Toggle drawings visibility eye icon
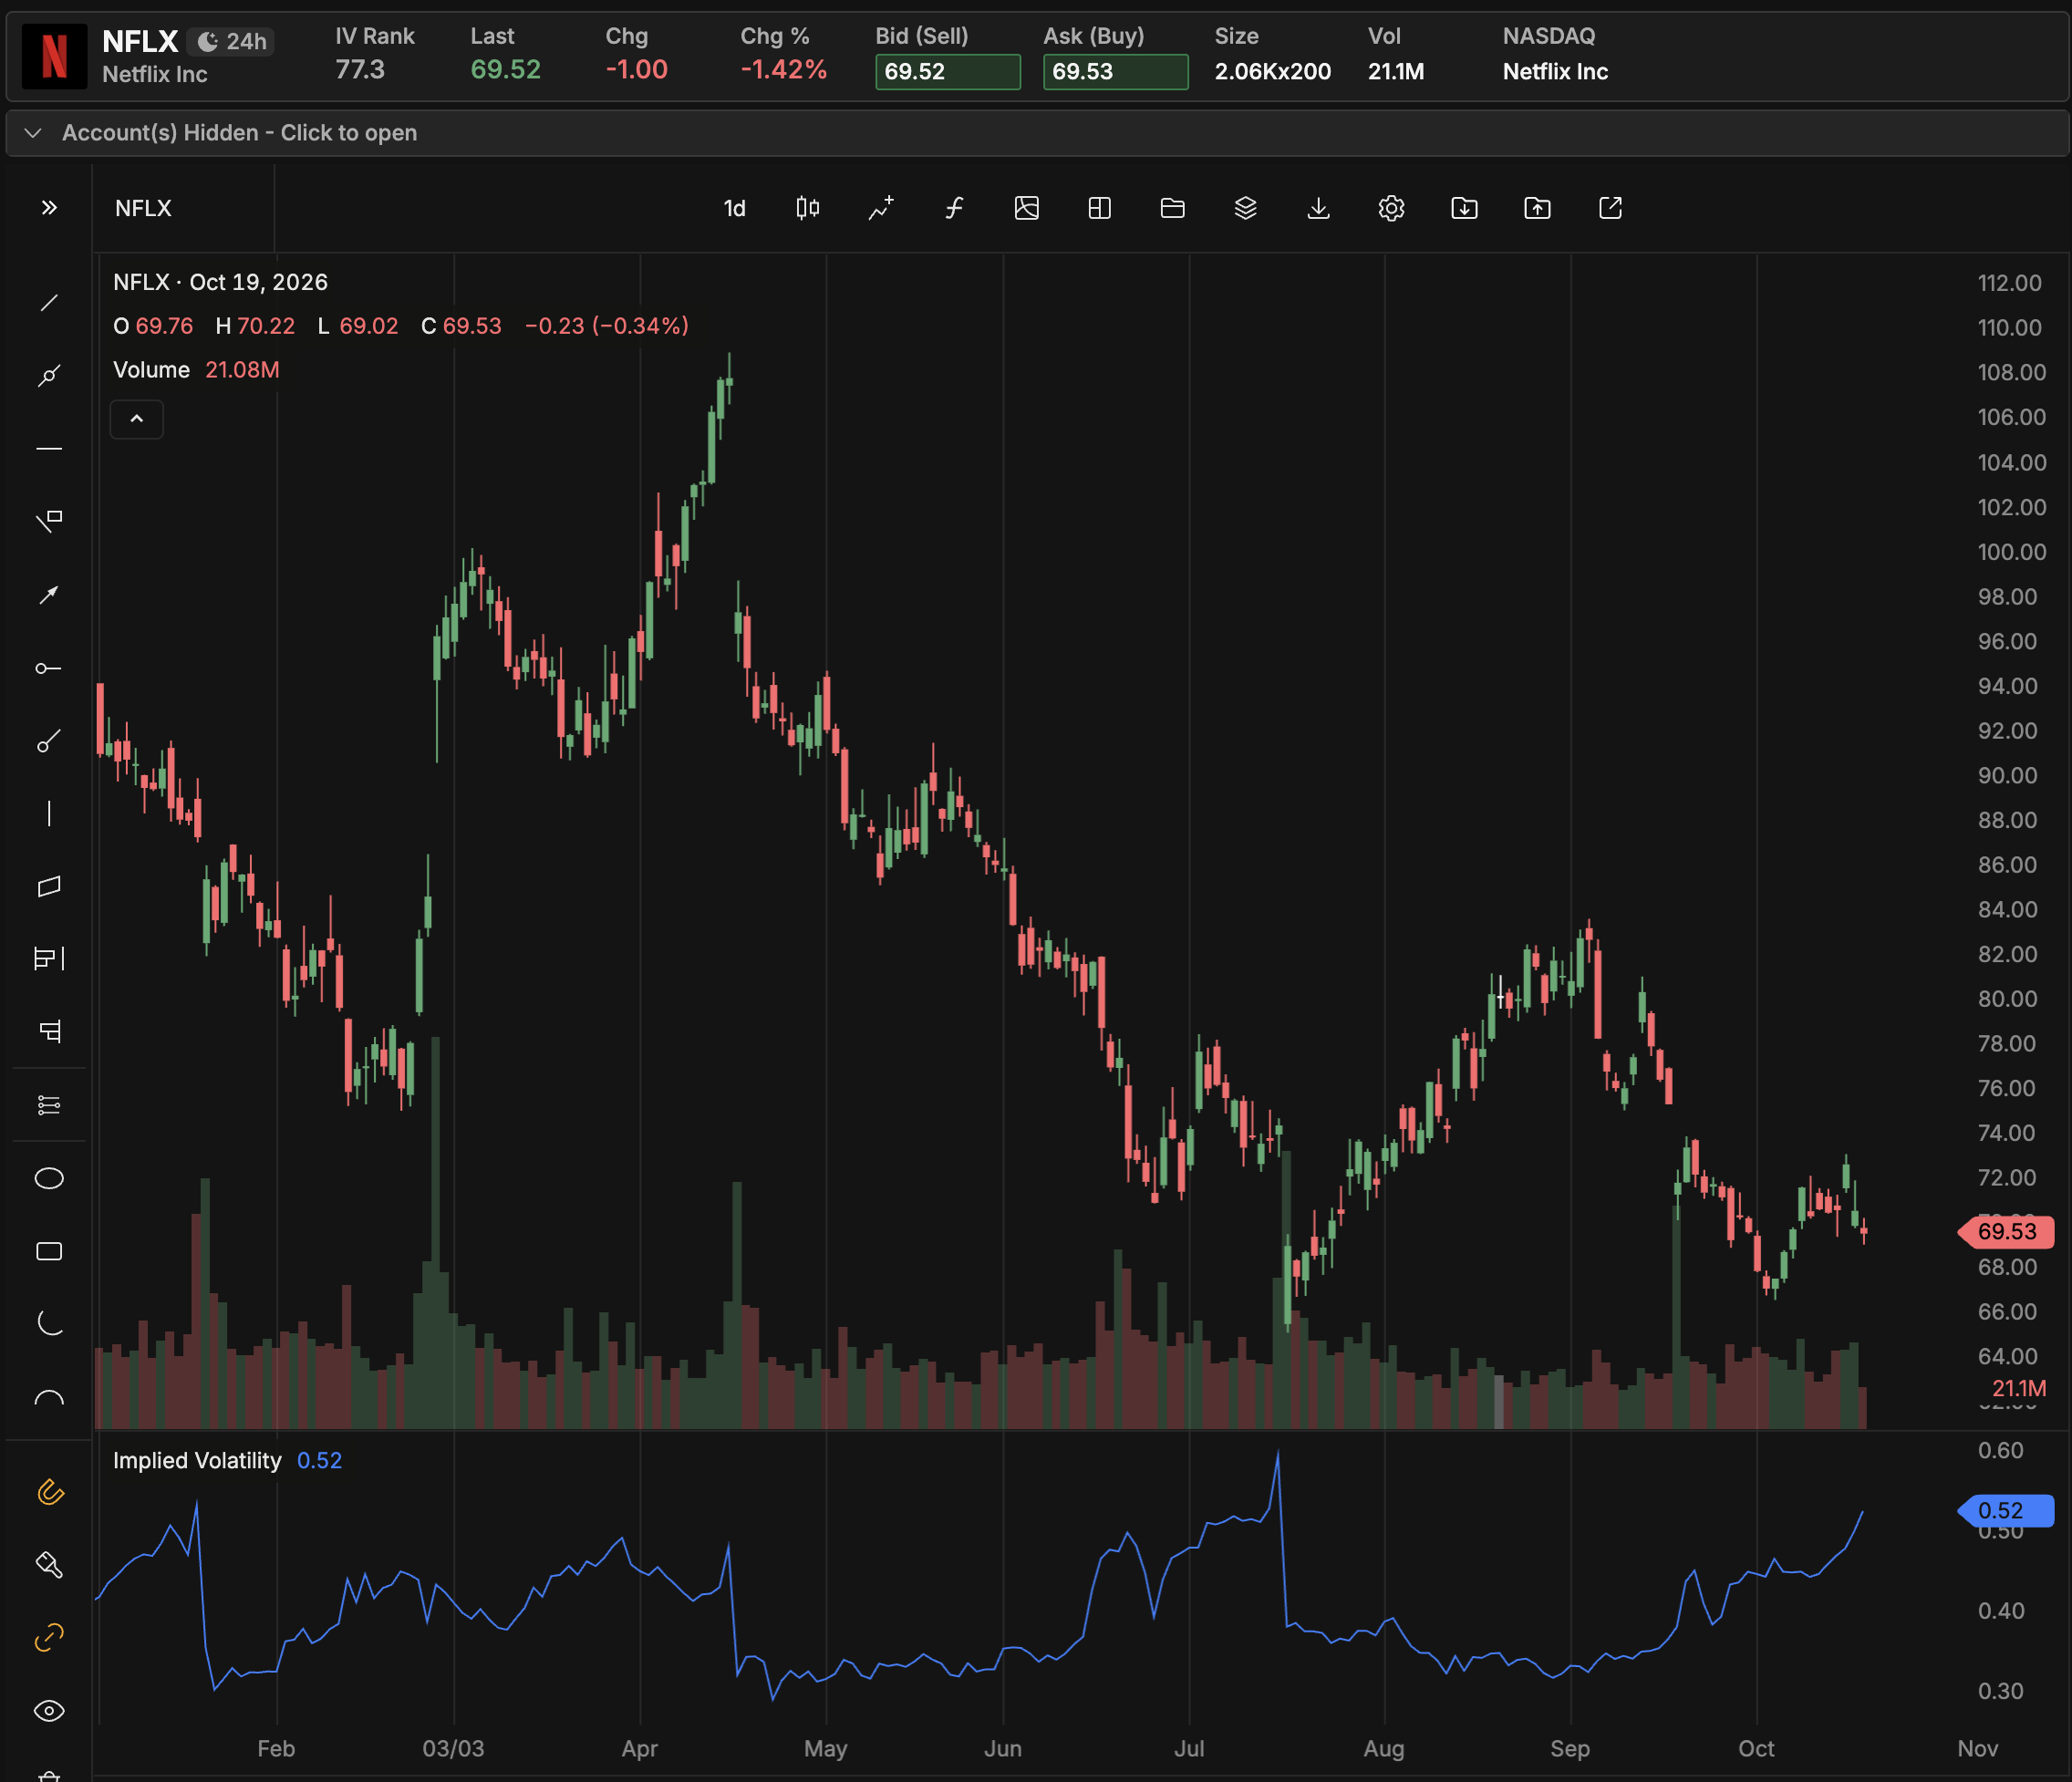Viewport: 2072px width, 1782px height. click(49, 1711)
